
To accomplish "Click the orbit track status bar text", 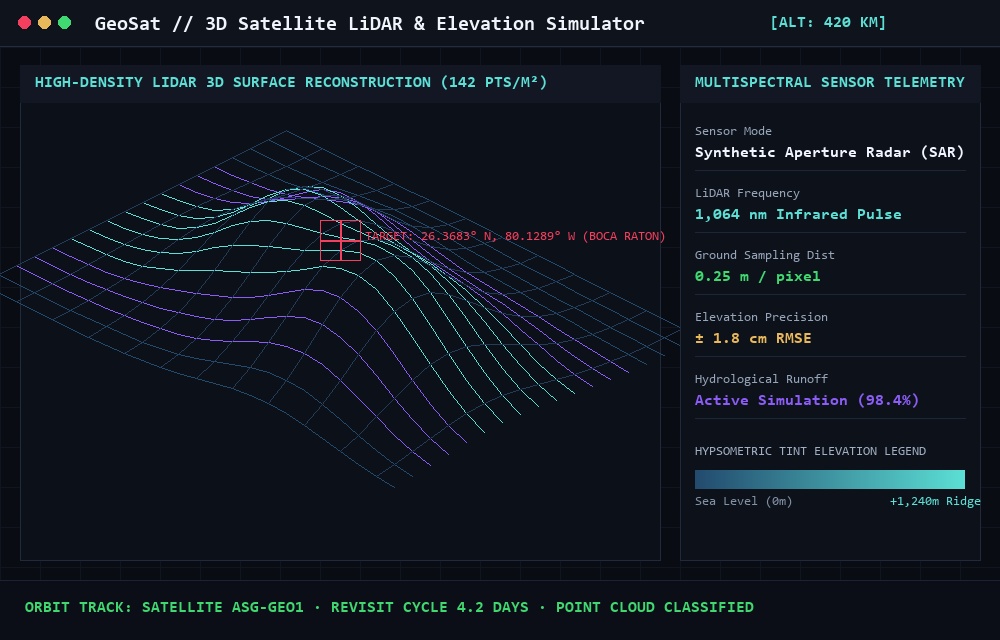I will coord(389,607).
